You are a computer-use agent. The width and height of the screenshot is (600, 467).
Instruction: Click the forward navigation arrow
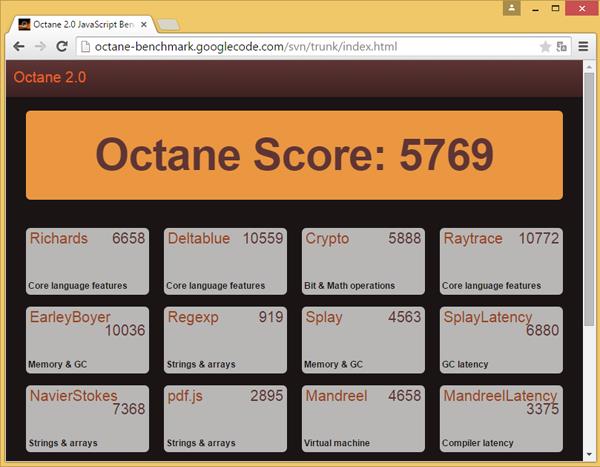click(x=40, y=47)
